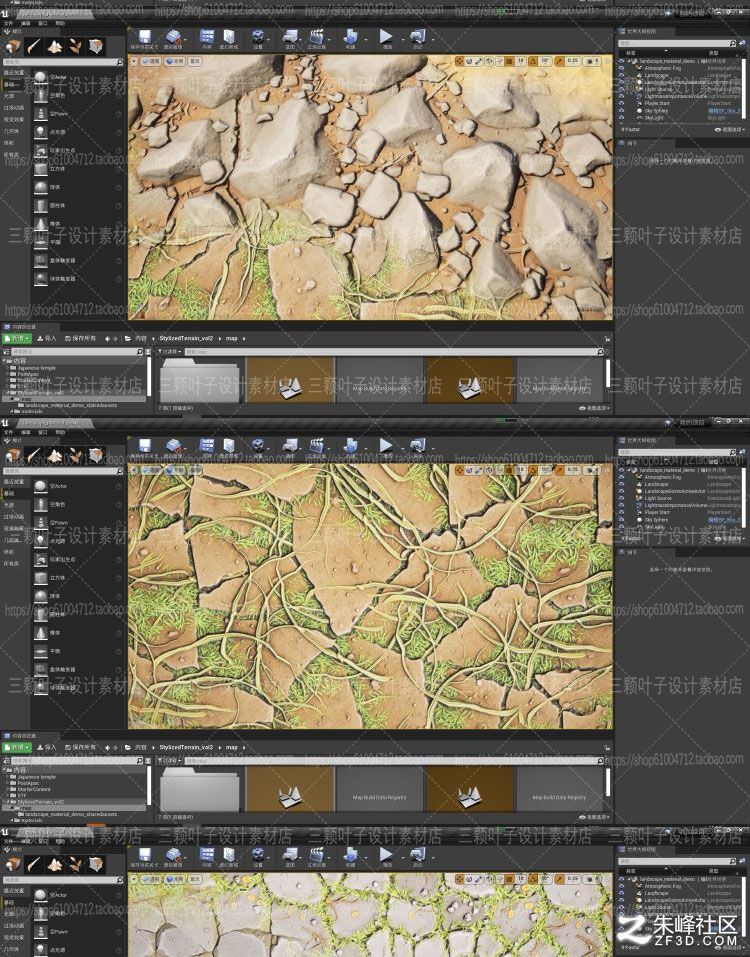Select scale gizmo tool in top viewport
Image resolution: width=750 pixels, height=957 pixels.
click(479, 61)
